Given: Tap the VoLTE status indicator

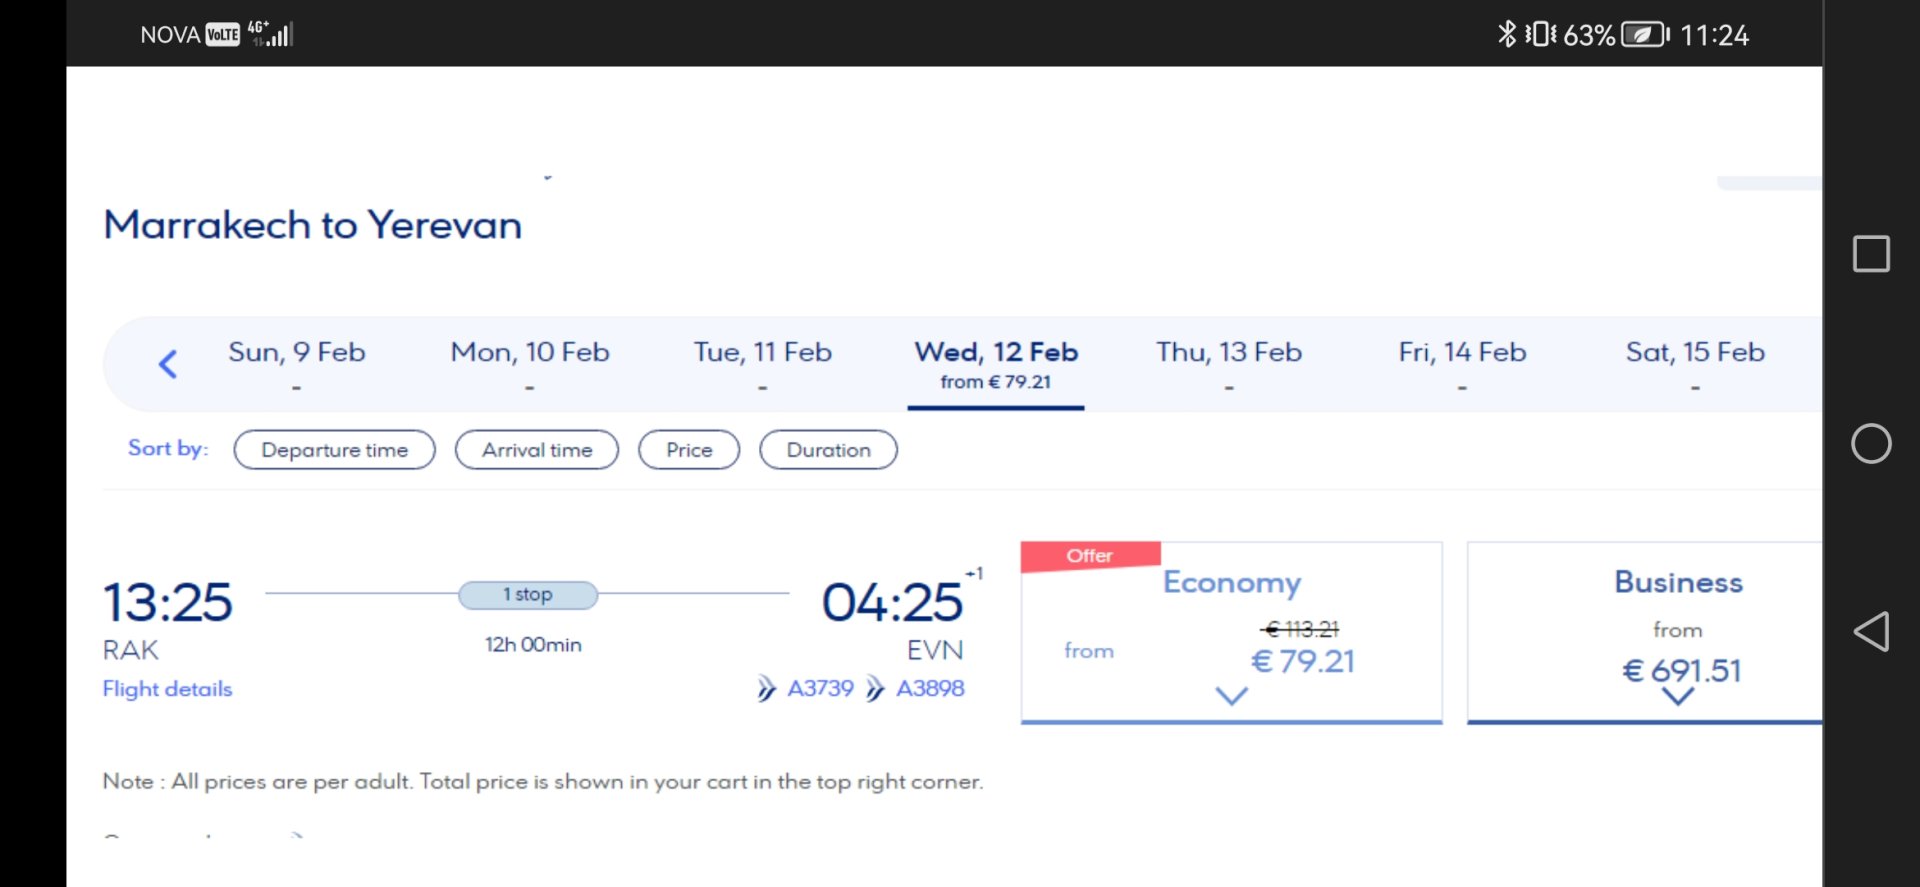Looking at the screenshot, I should point(223,35).
